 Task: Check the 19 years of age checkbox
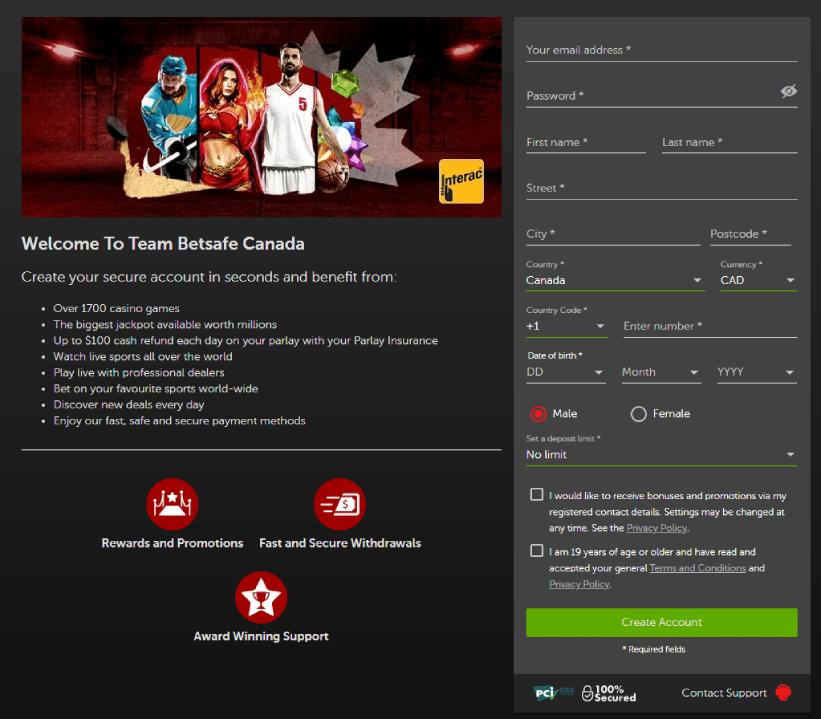tap(537, 550)
